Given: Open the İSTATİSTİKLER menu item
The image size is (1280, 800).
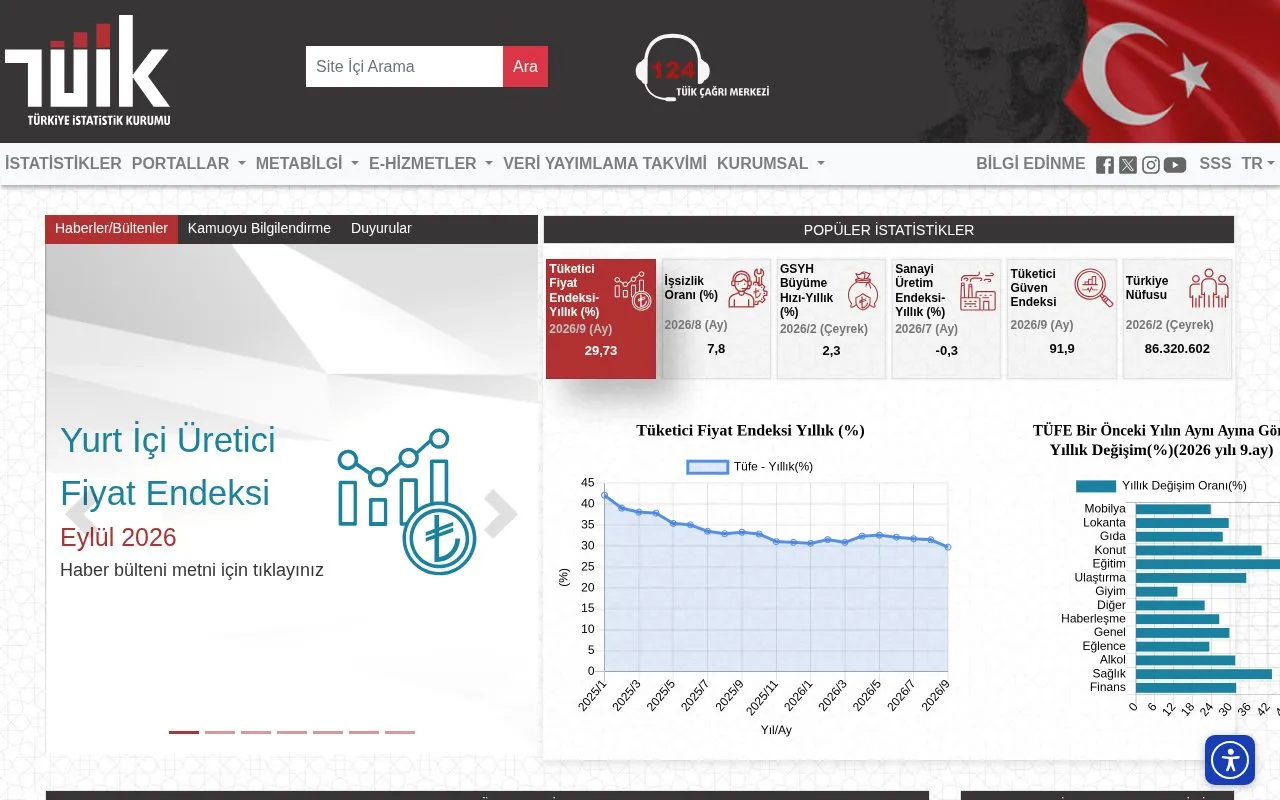Looking at the screenshot, I should (63, 164).
